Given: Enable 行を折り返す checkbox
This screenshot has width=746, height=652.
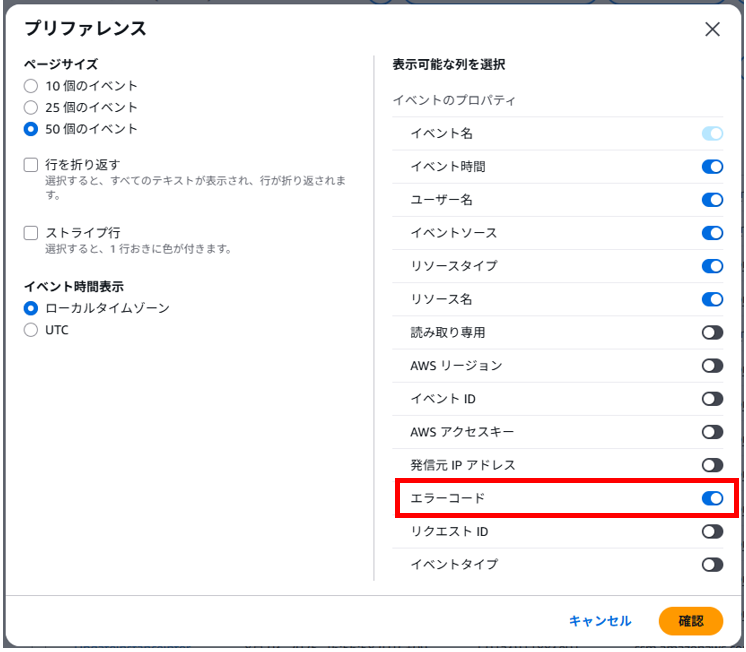Looking at the screenshot, I should (31, 165).
